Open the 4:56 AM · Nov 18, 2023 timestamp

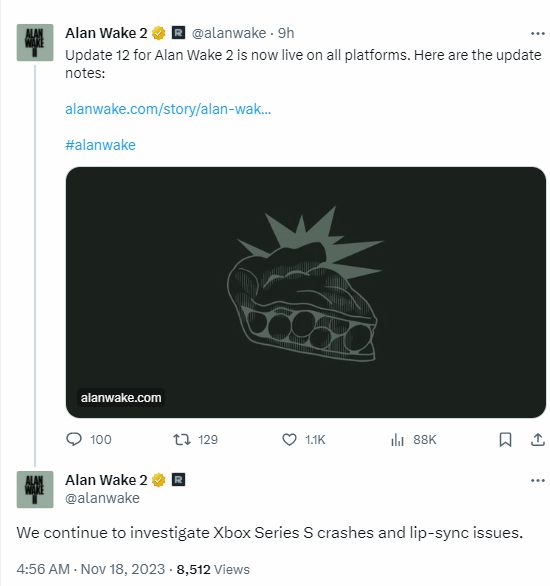pyautogui.click(x=91, y=569)
